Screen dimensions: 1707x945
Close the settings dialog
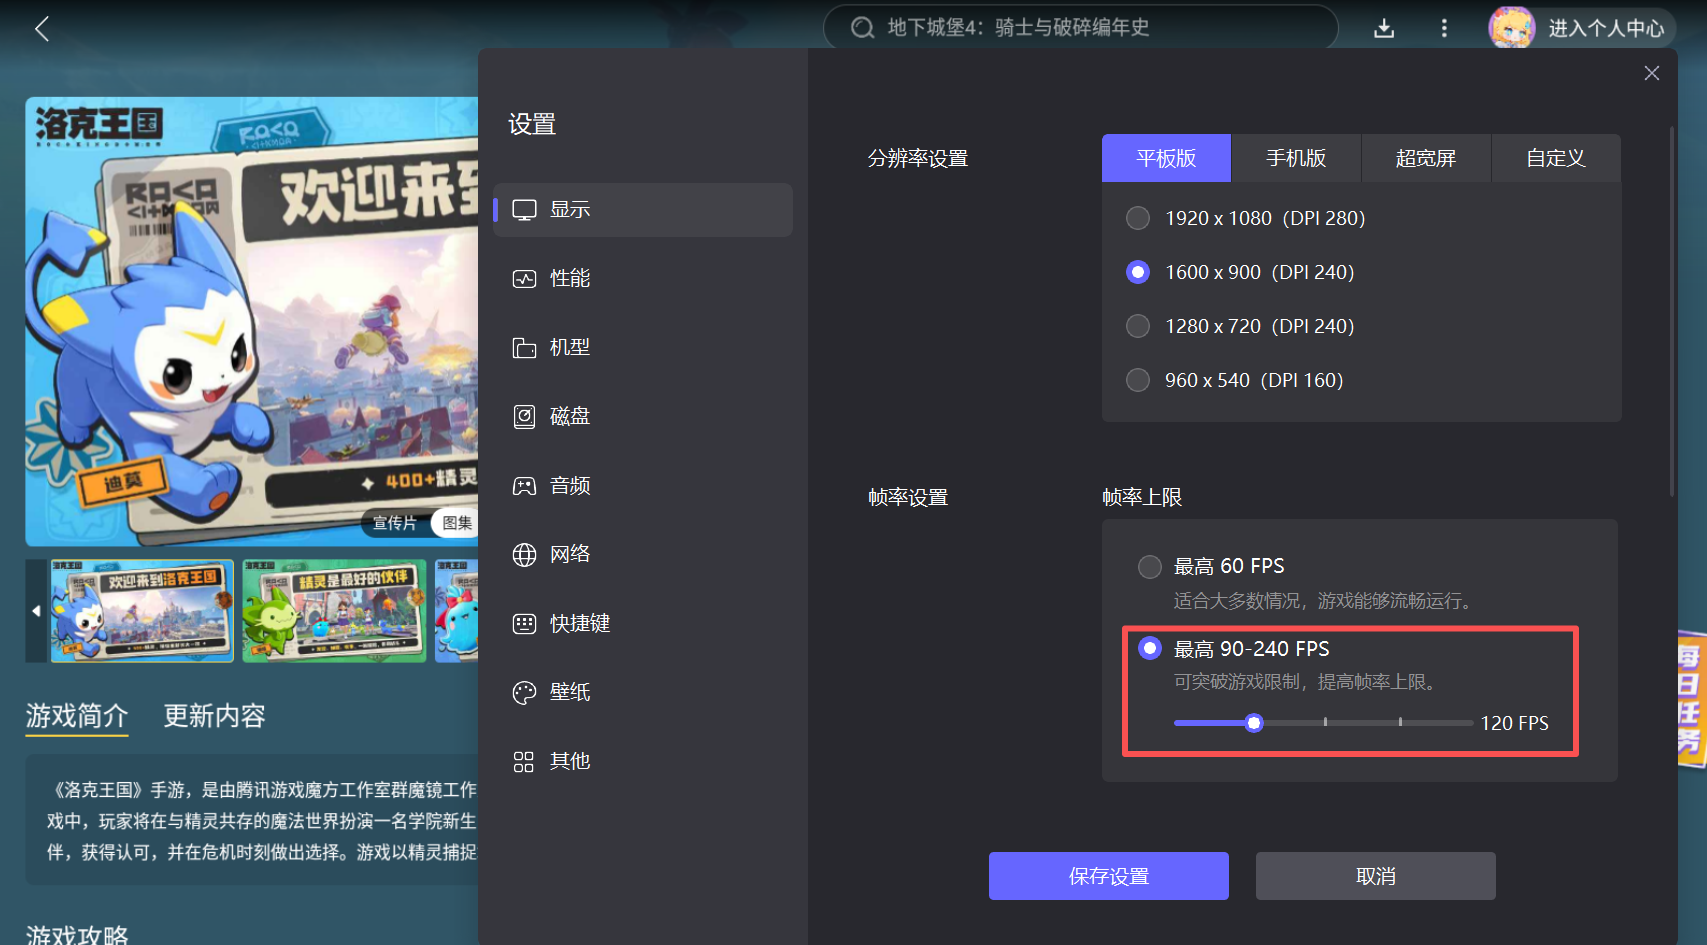[1652, 73]
